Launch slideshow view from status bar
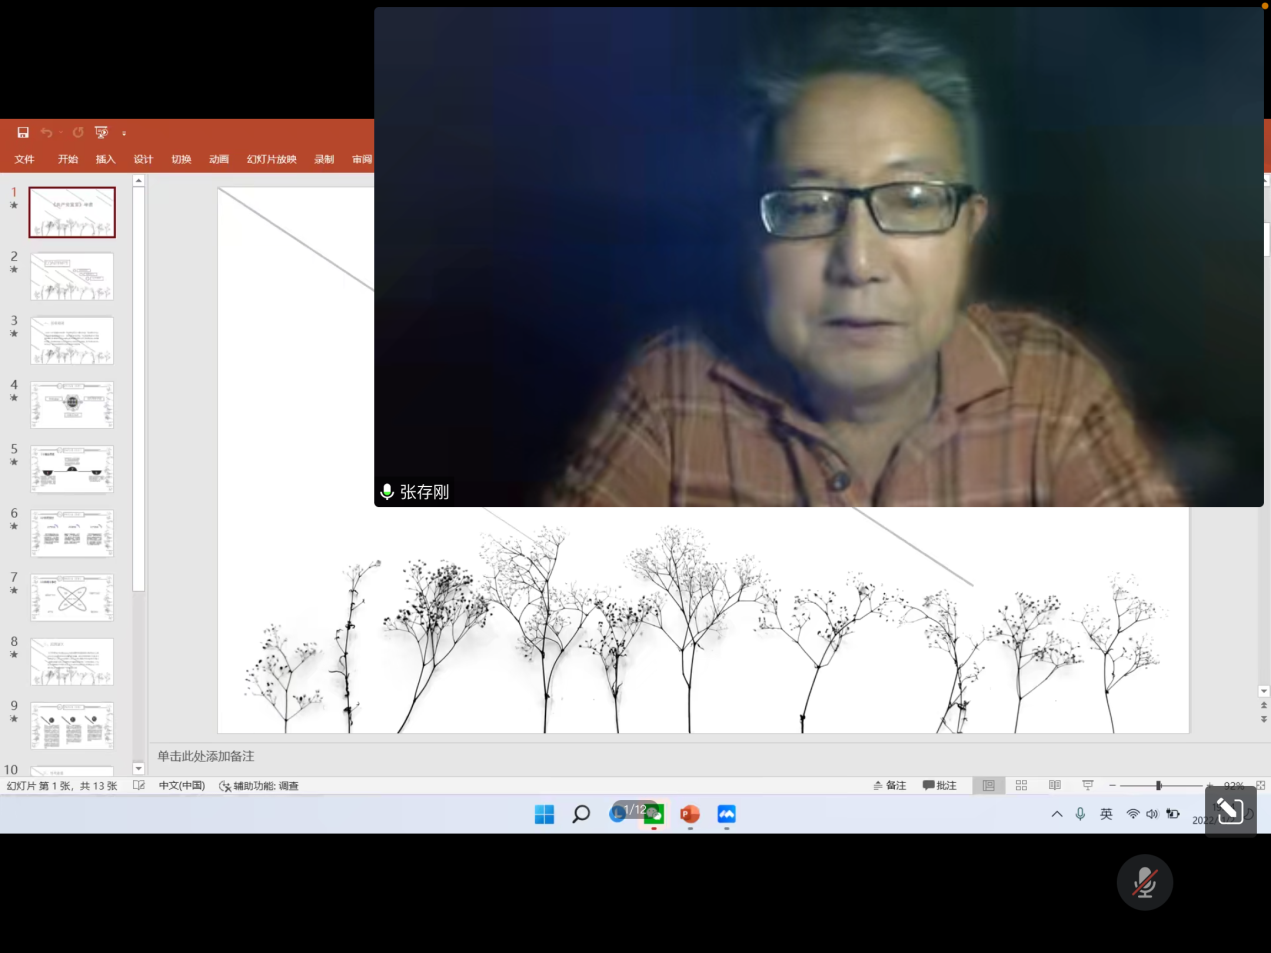Viewport: 1271px width, 953px height. pos(1087,786)
